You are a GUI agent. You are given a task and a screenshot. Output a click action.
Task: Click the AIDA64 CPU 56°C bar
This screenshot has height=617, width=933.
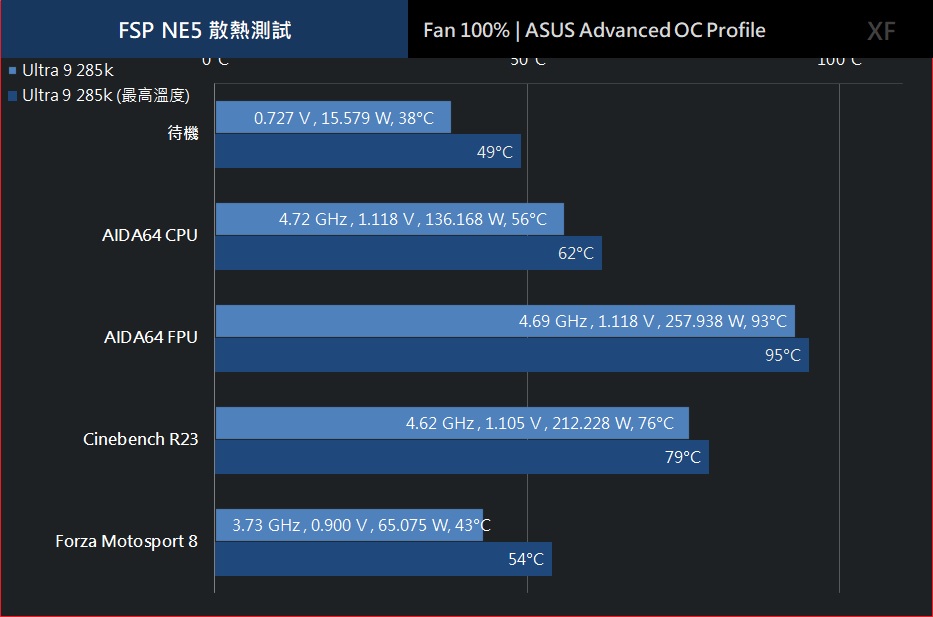[x=390, y=219]
